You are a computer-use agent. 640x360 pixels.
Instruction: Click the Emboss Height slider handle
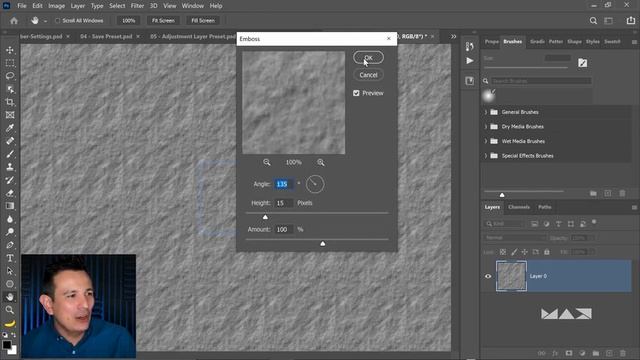tap(265, 217)
